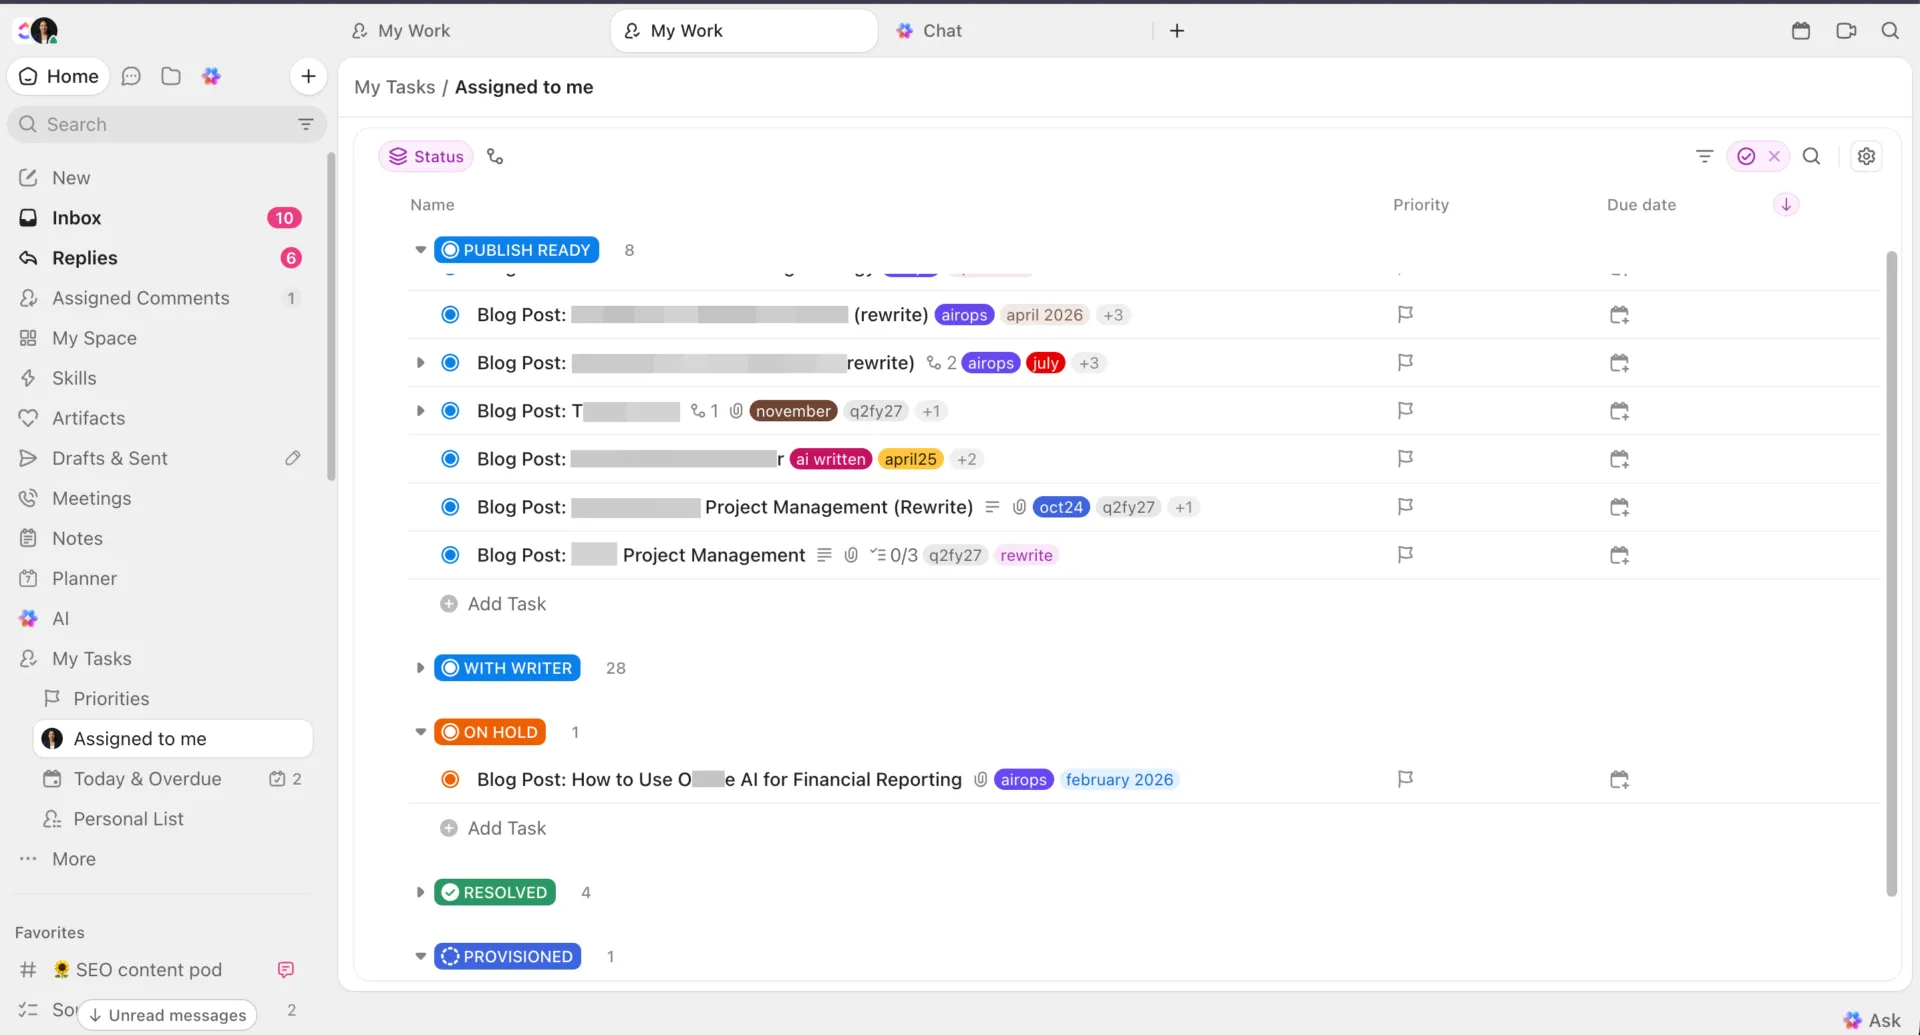Click the plus create button in sidebar
Image resolution: width=1920 pixels, height=1035 pixels.
point(308,76)
